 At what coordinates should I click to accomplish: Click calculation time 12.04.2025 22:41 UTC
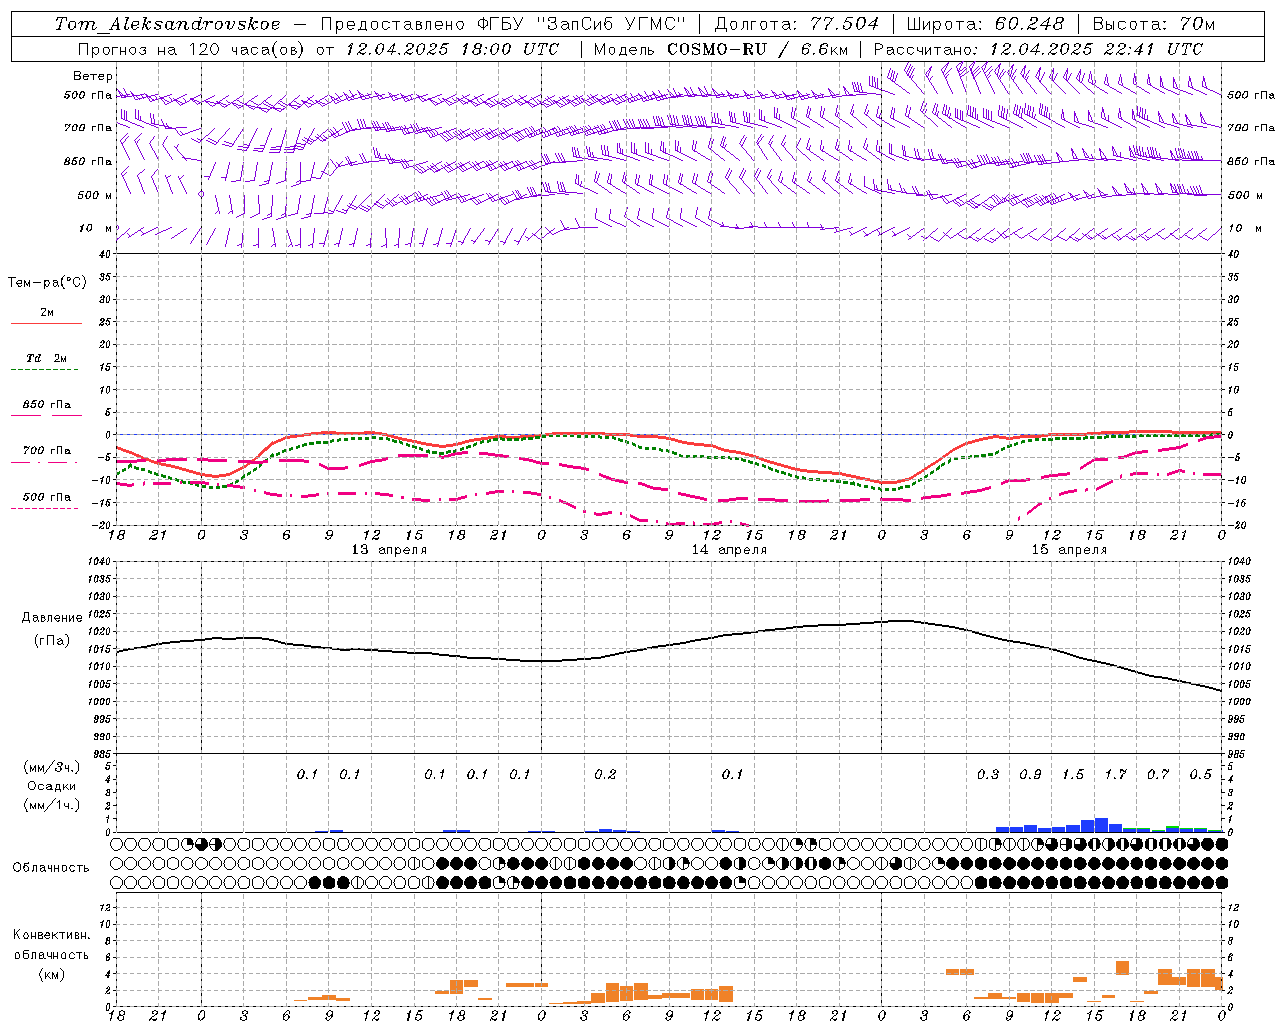click(1096, 49)
